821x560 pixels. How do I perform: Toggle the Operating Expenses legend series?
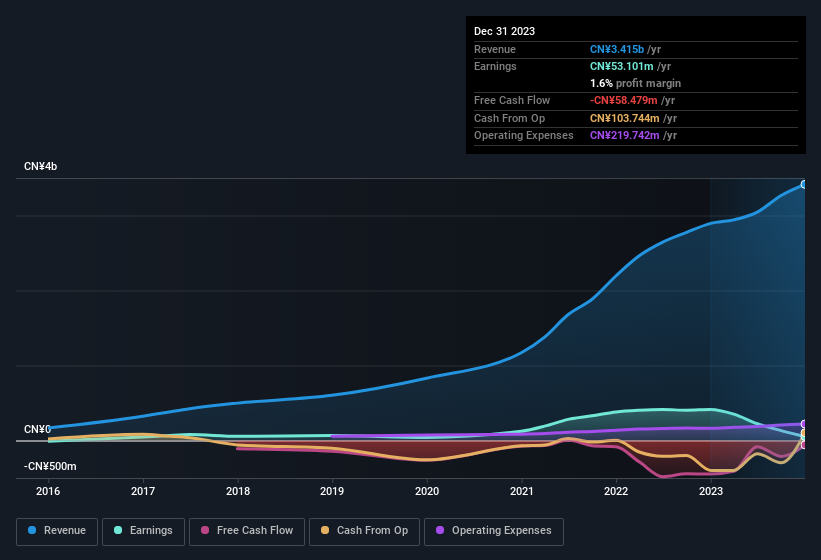494,531
